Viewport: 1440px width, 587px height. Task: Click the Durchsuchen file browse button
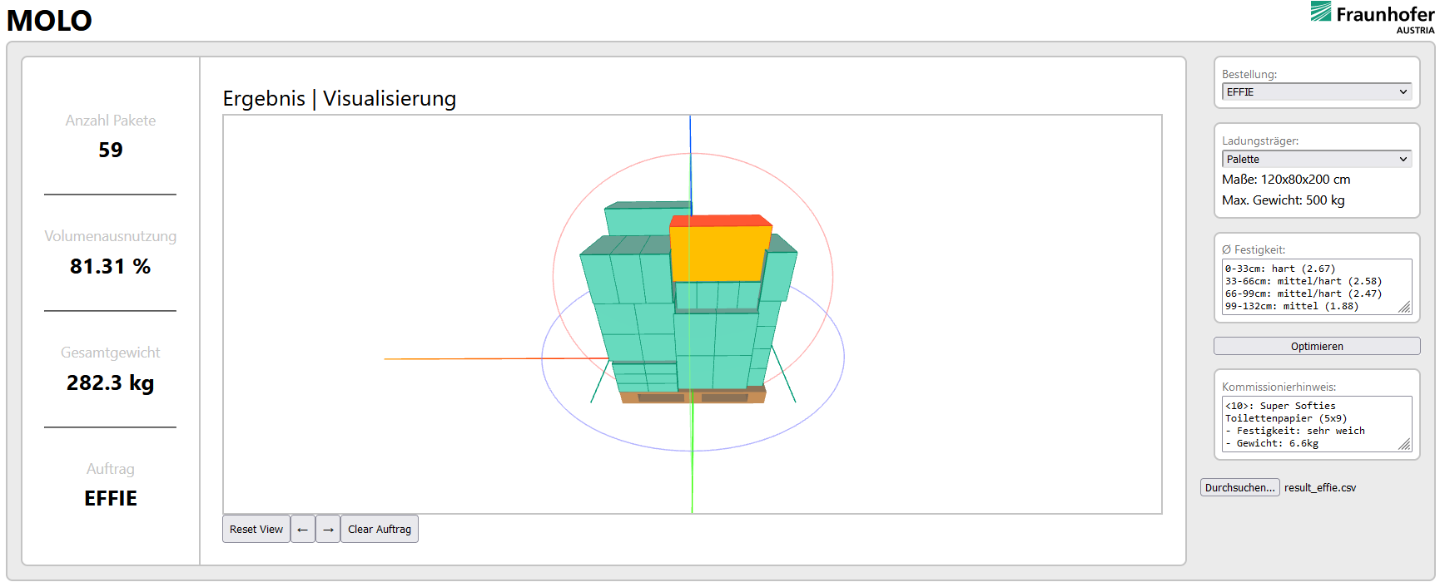pos(1240,487)
